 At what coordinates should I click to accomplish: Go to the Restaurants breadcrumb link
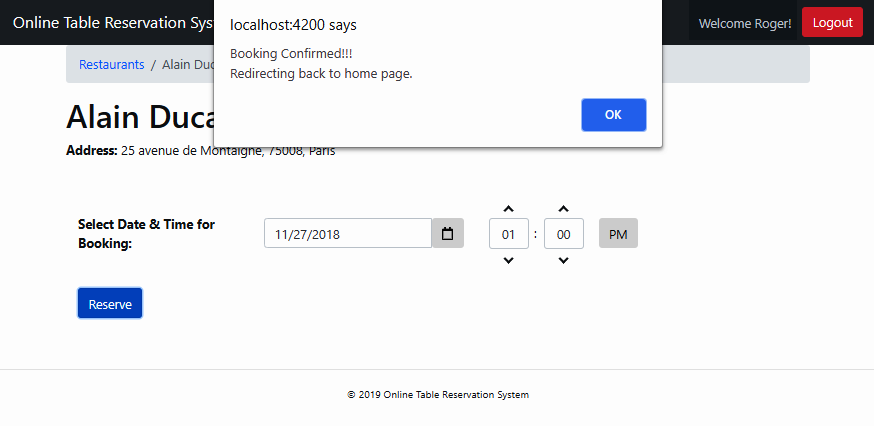(x=112, y=64)
